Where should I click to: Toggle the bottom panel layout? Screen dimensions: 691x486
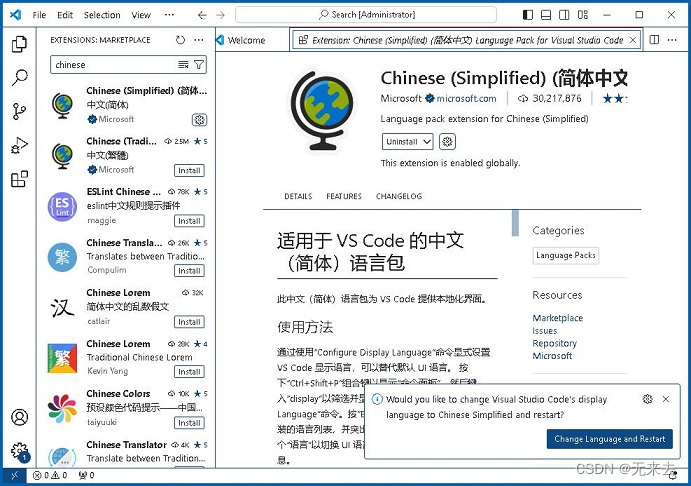click(x=546, y=15)
